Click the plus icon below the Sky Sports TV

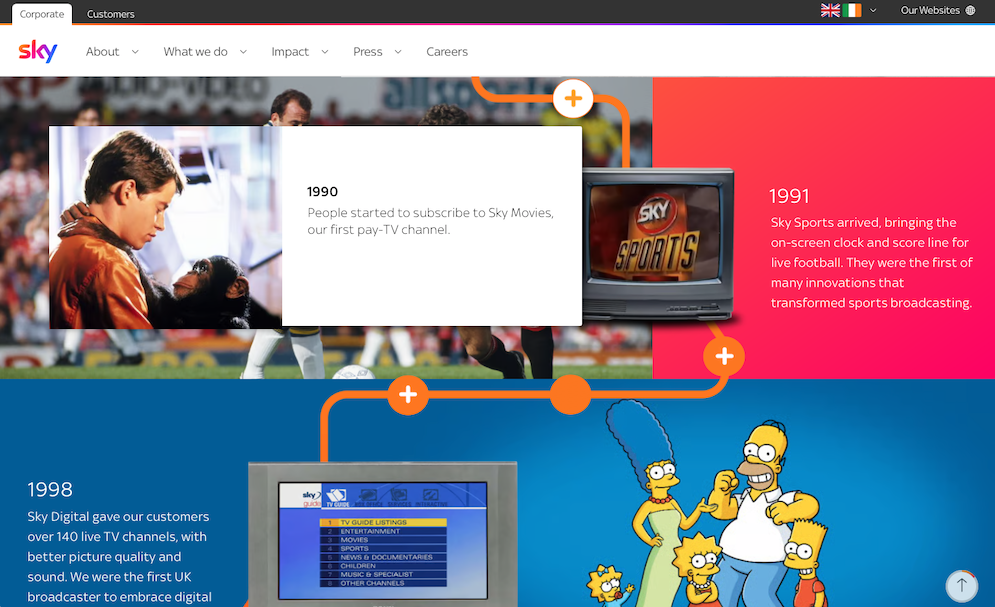pos(724,356)
